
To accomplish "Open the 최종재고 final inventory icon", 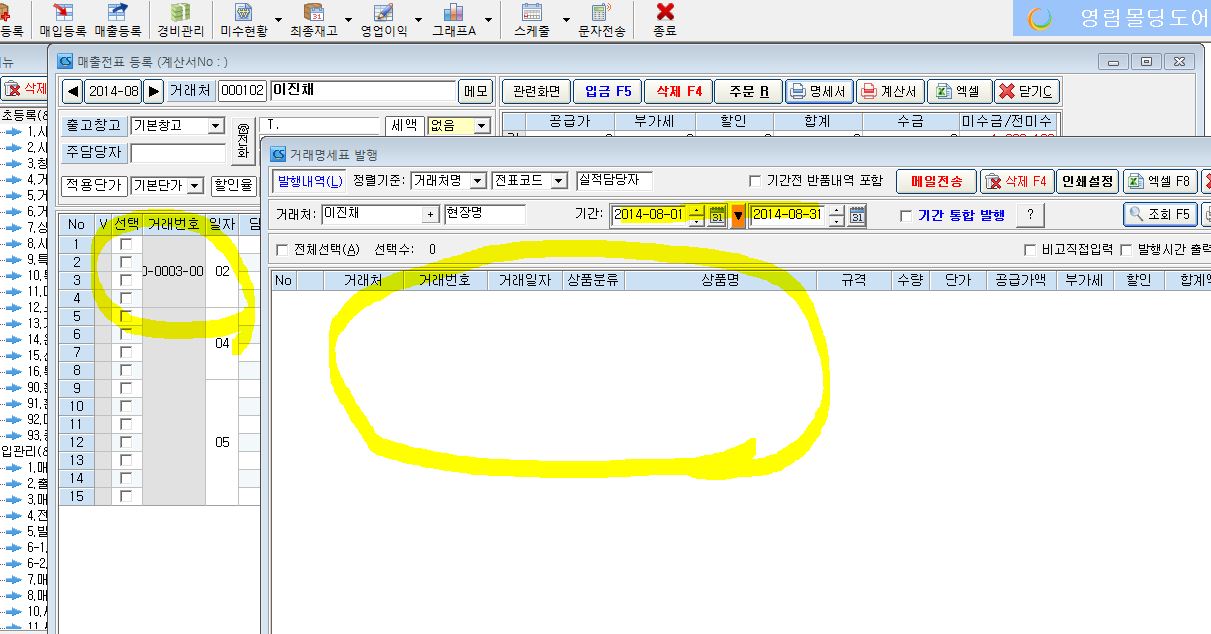I will 314,19.
